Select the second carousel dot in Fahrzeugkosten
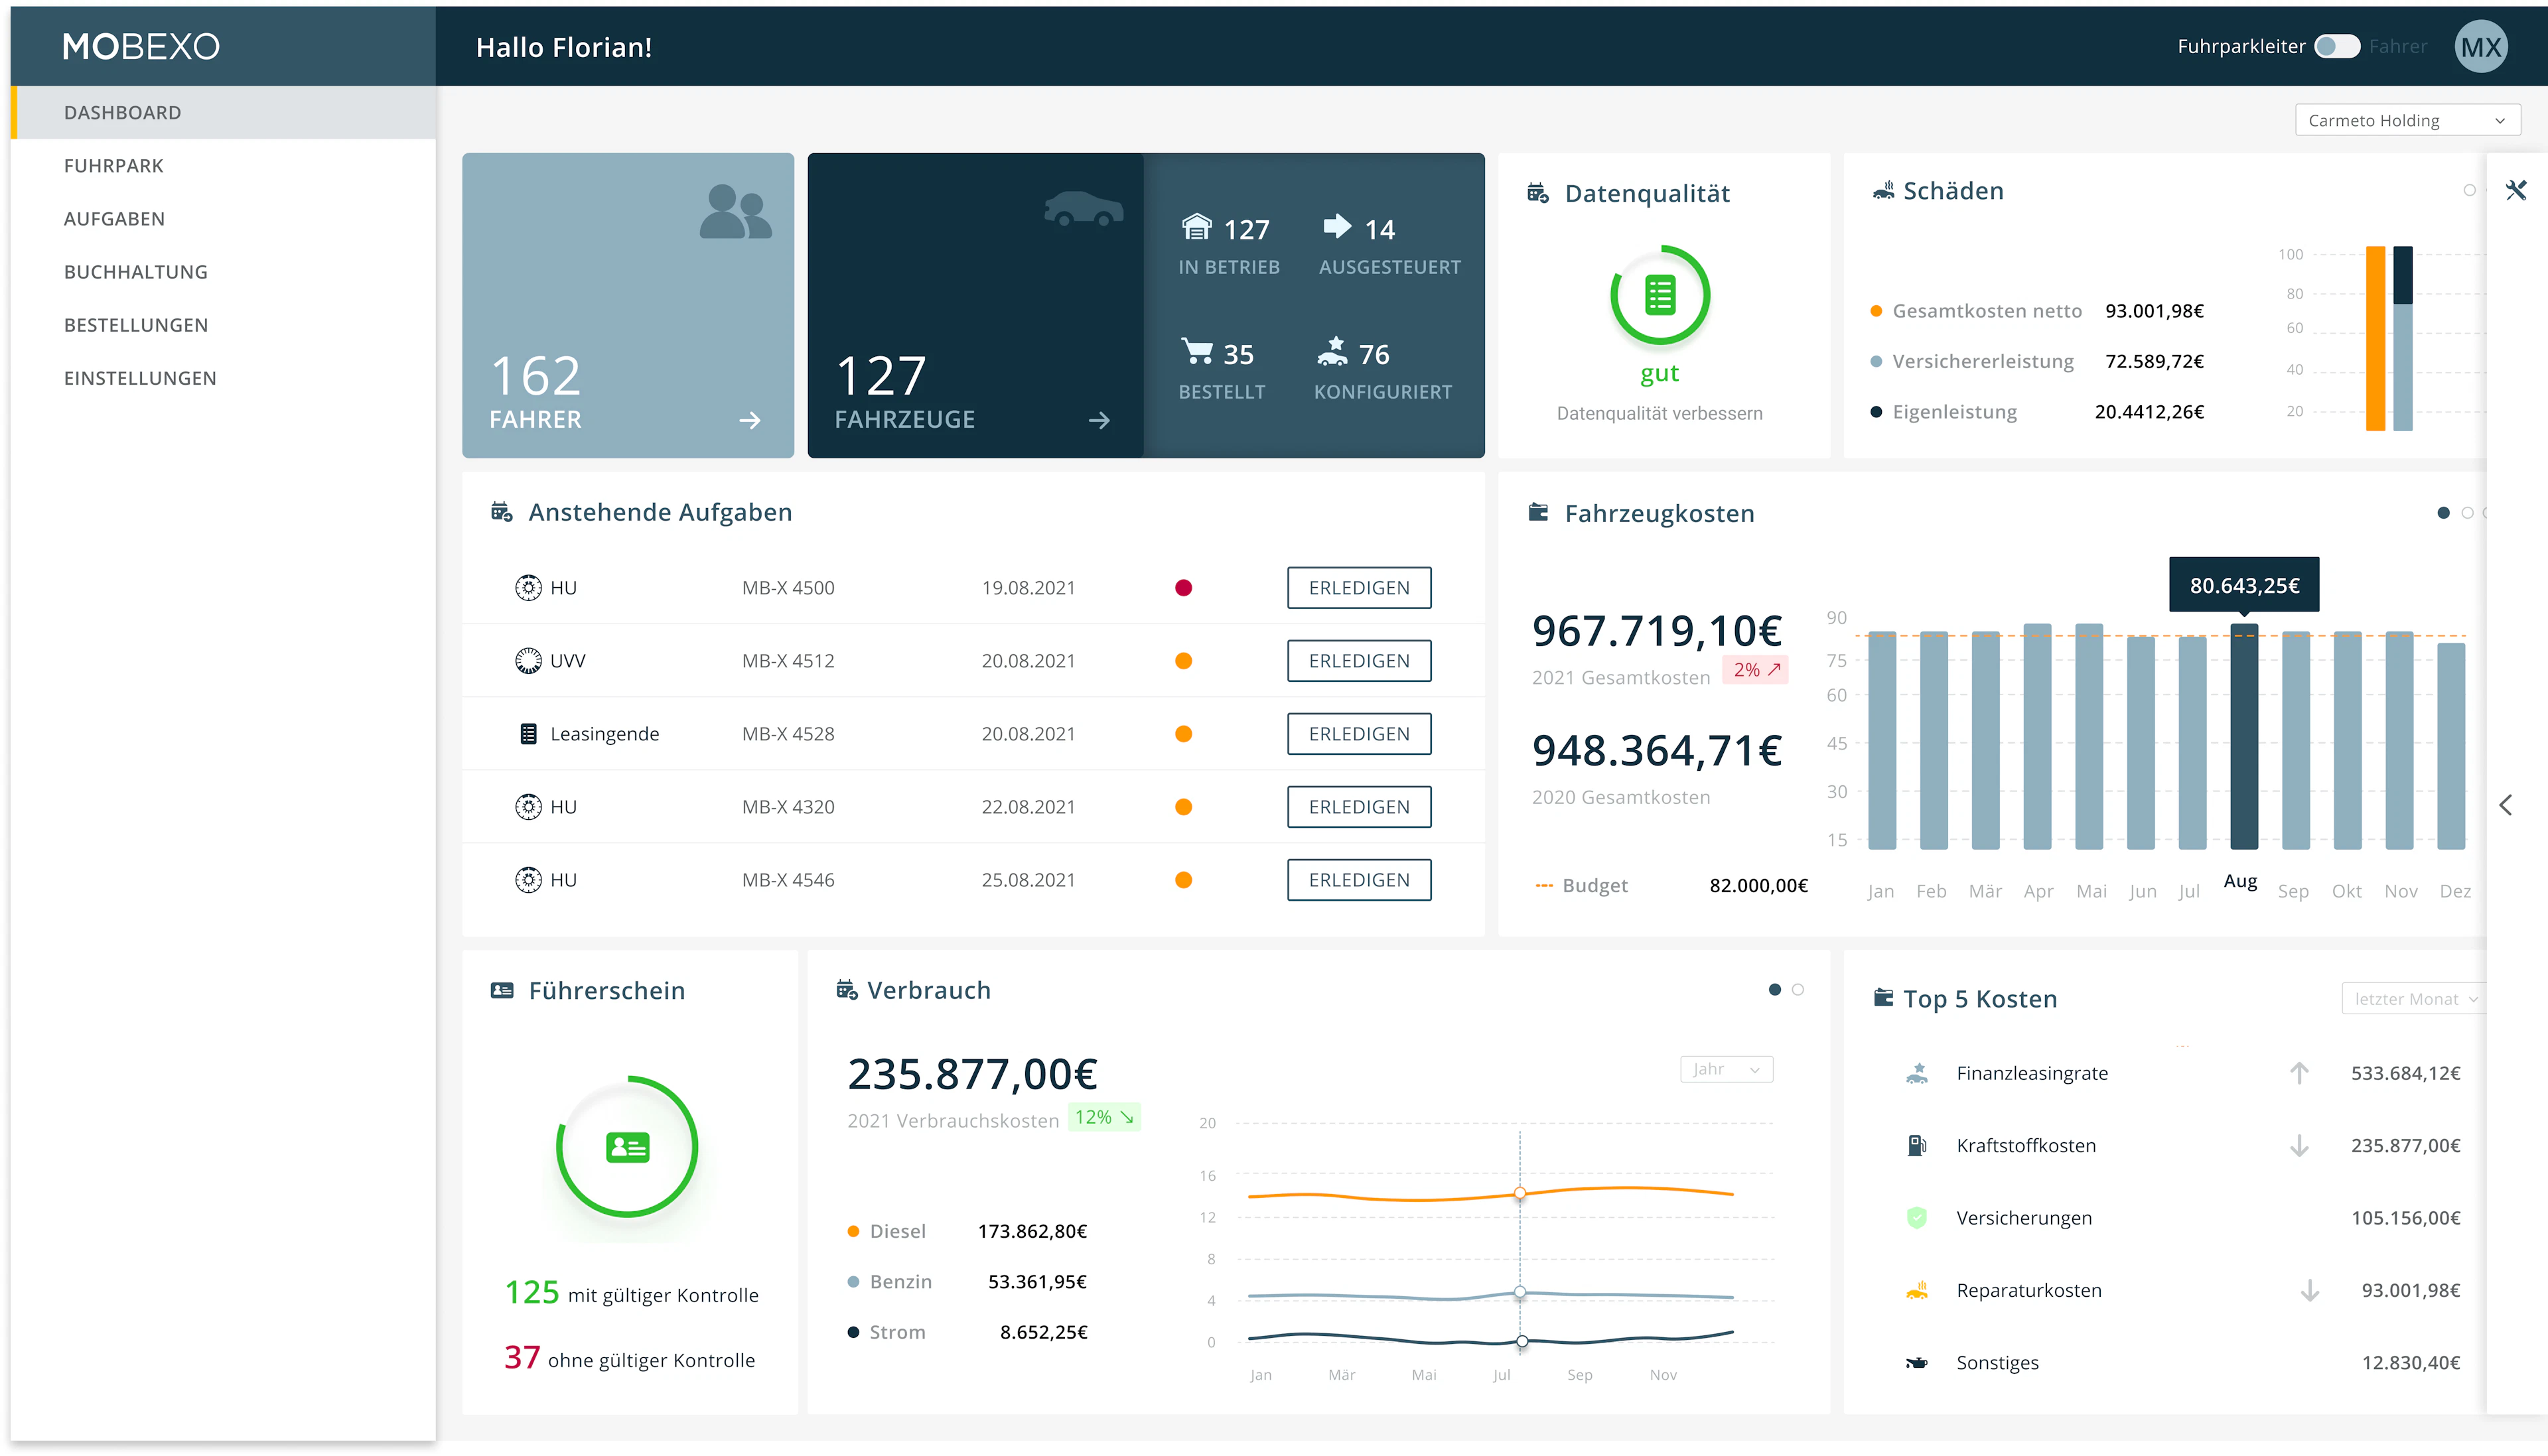The width and height of the screenshot is (2548, 1456). click(2467, 512)
